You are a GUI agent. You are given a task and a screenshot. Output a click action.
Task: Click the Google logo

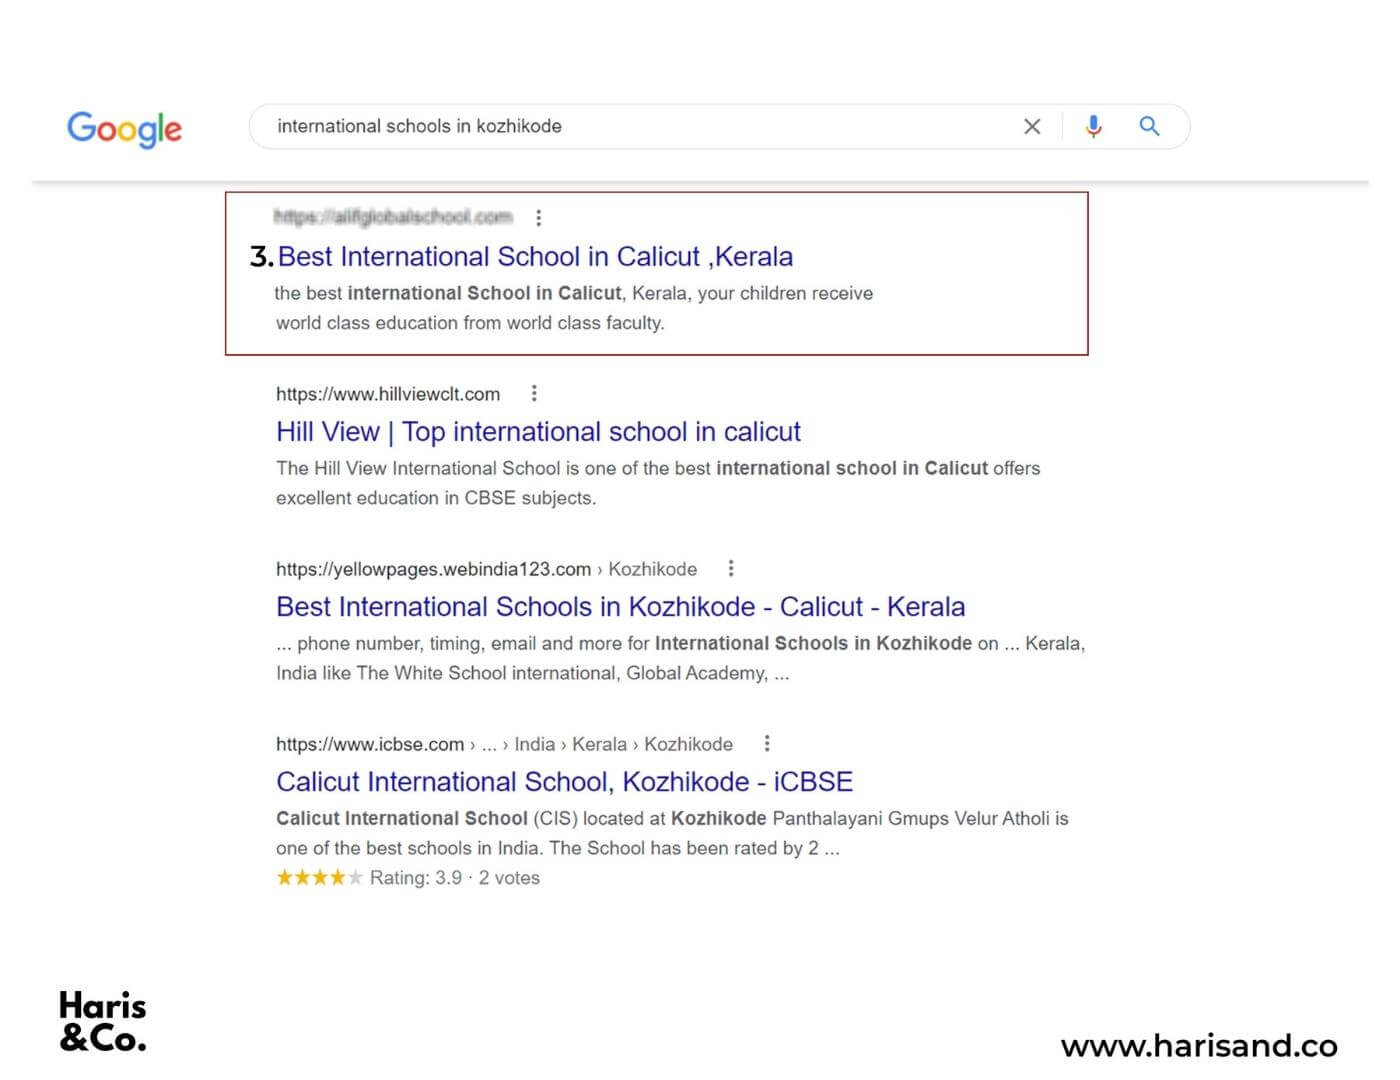124,129
